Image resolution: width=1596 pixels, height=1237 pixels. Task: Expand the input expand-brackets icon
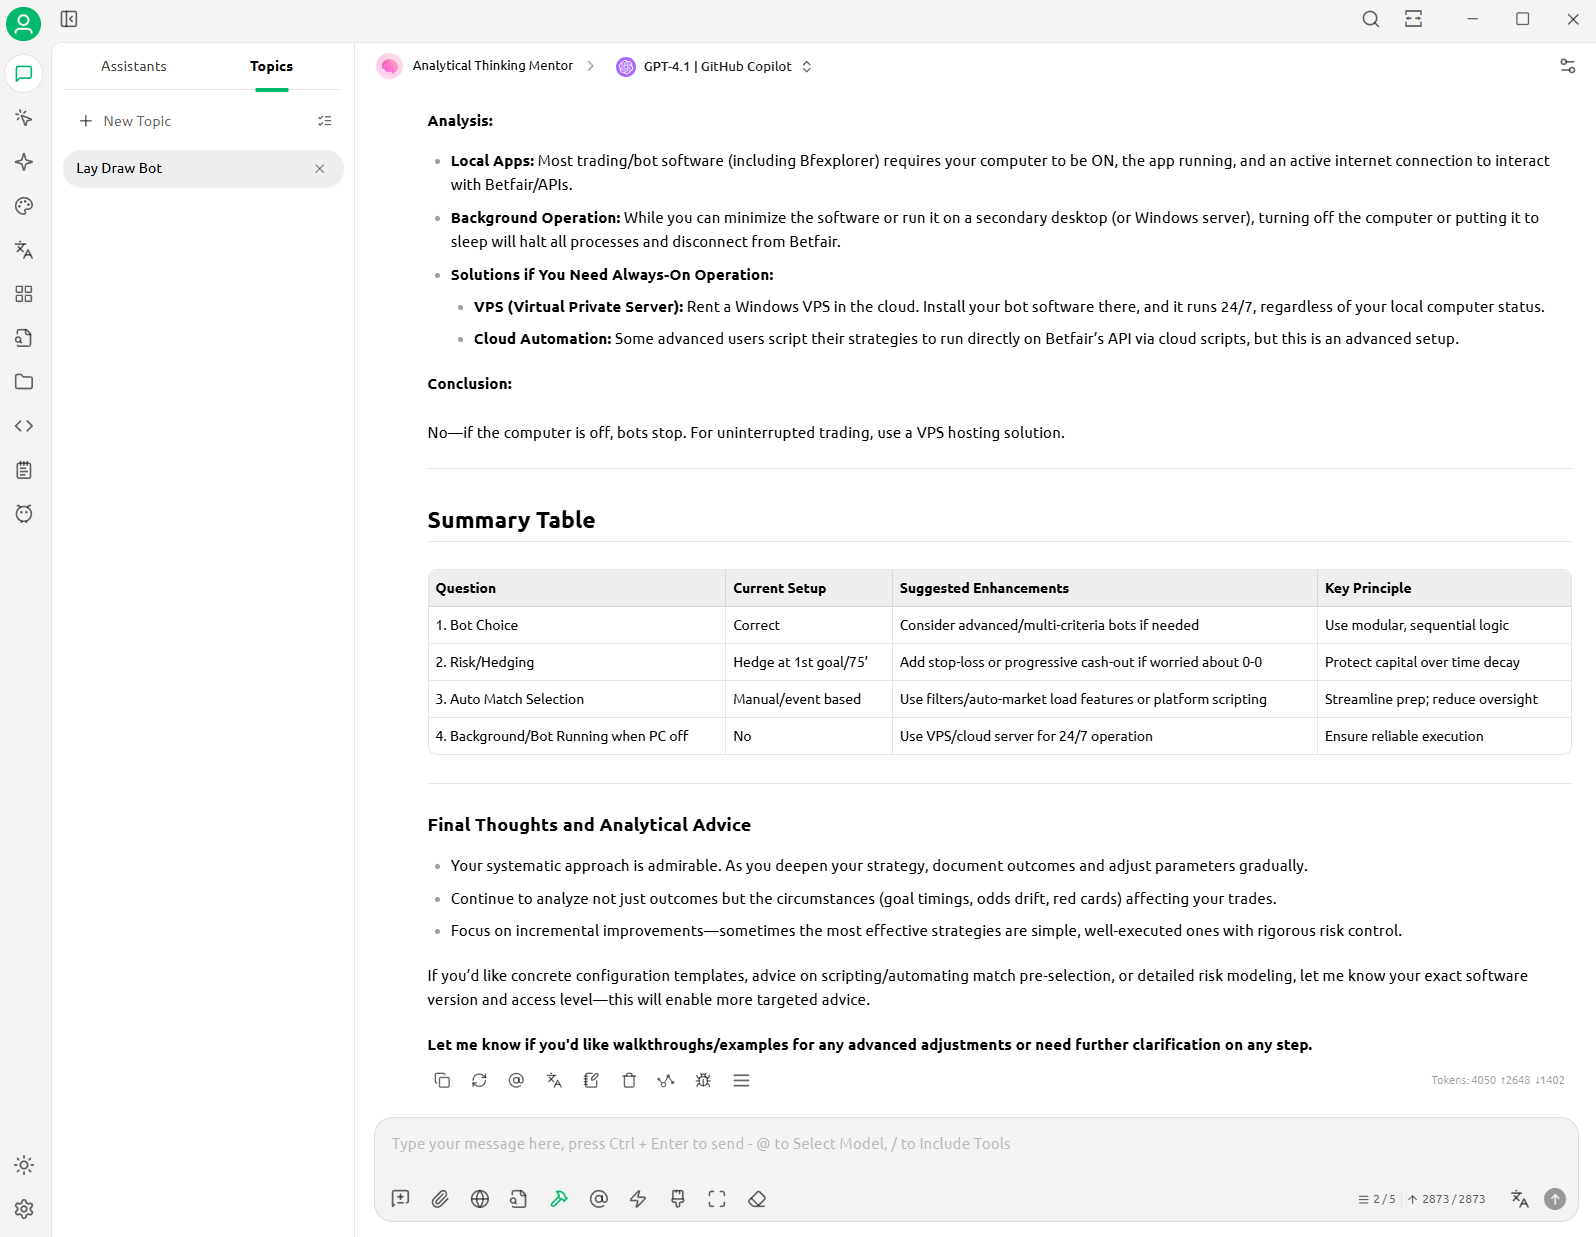[x=717, y=1199]
